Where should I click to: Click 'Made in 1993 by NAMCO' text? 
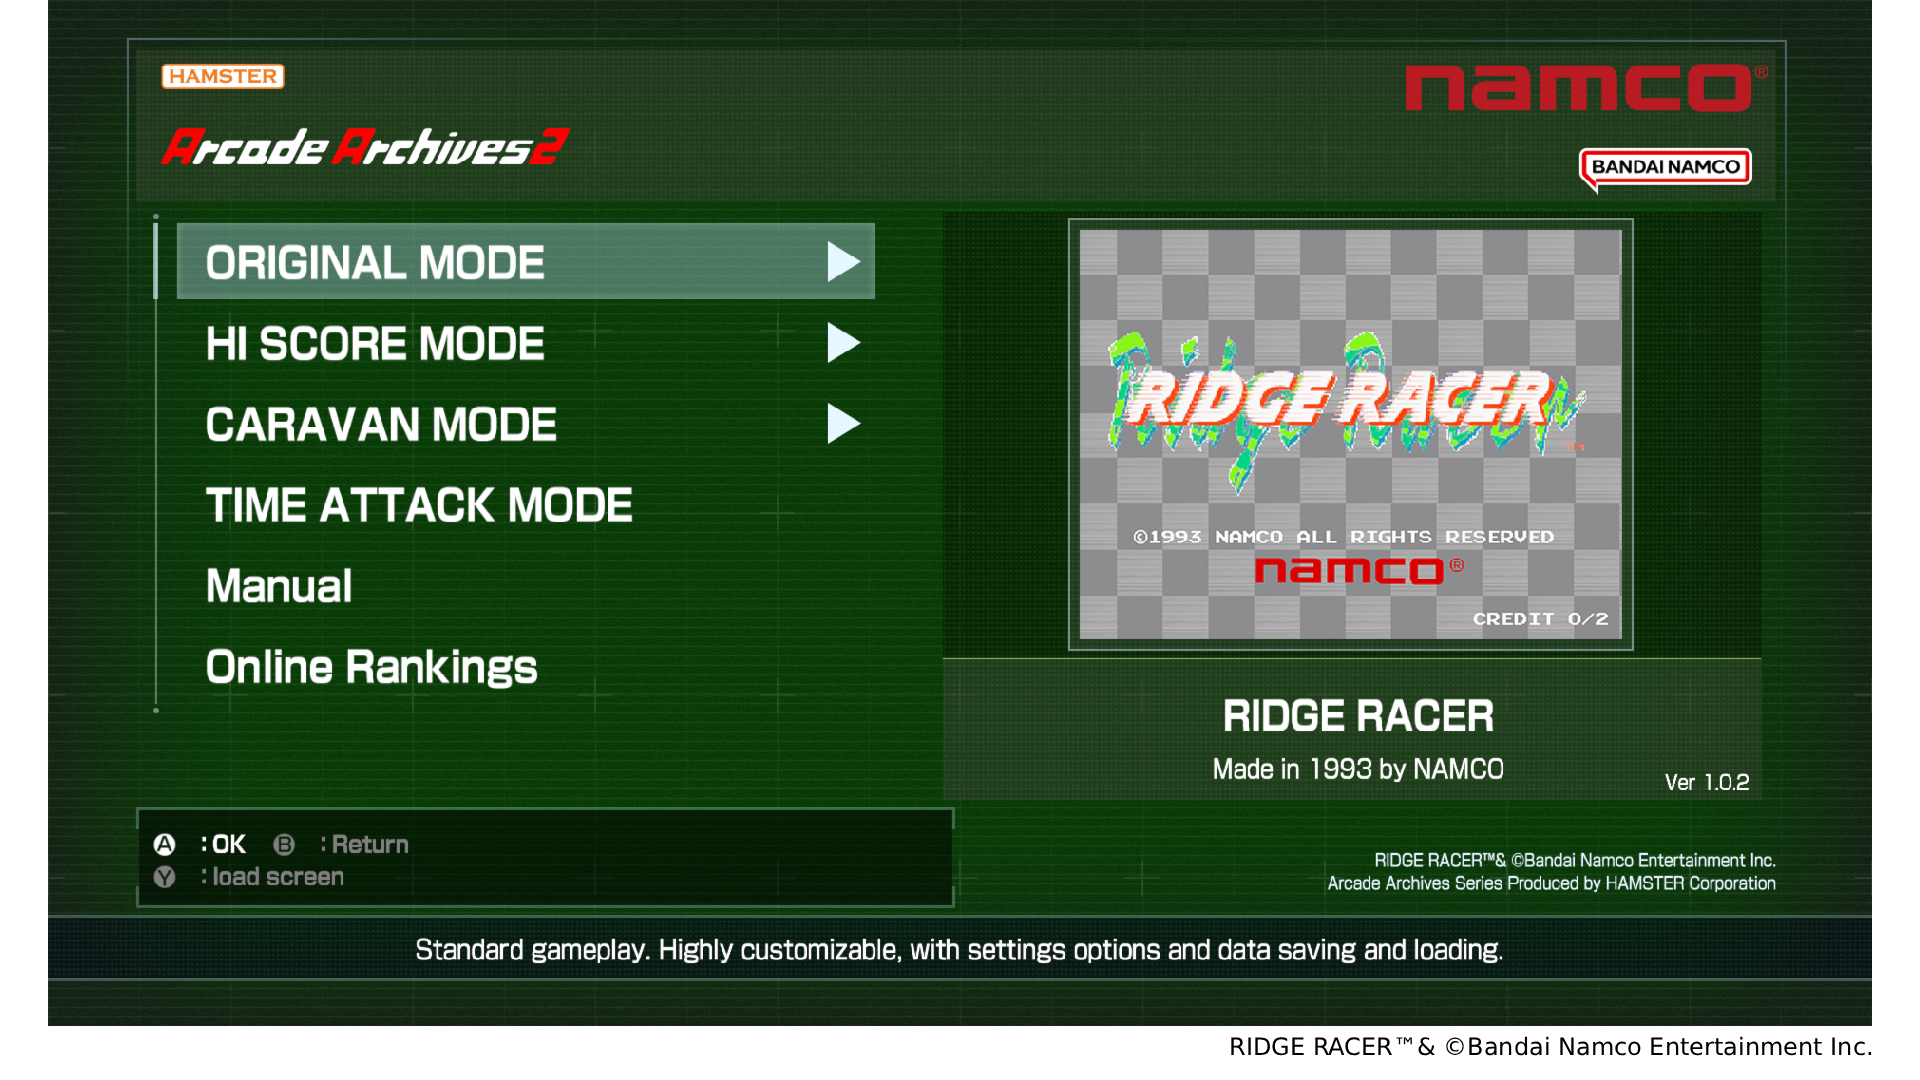pyautogui.click(x=1358, y=769)
